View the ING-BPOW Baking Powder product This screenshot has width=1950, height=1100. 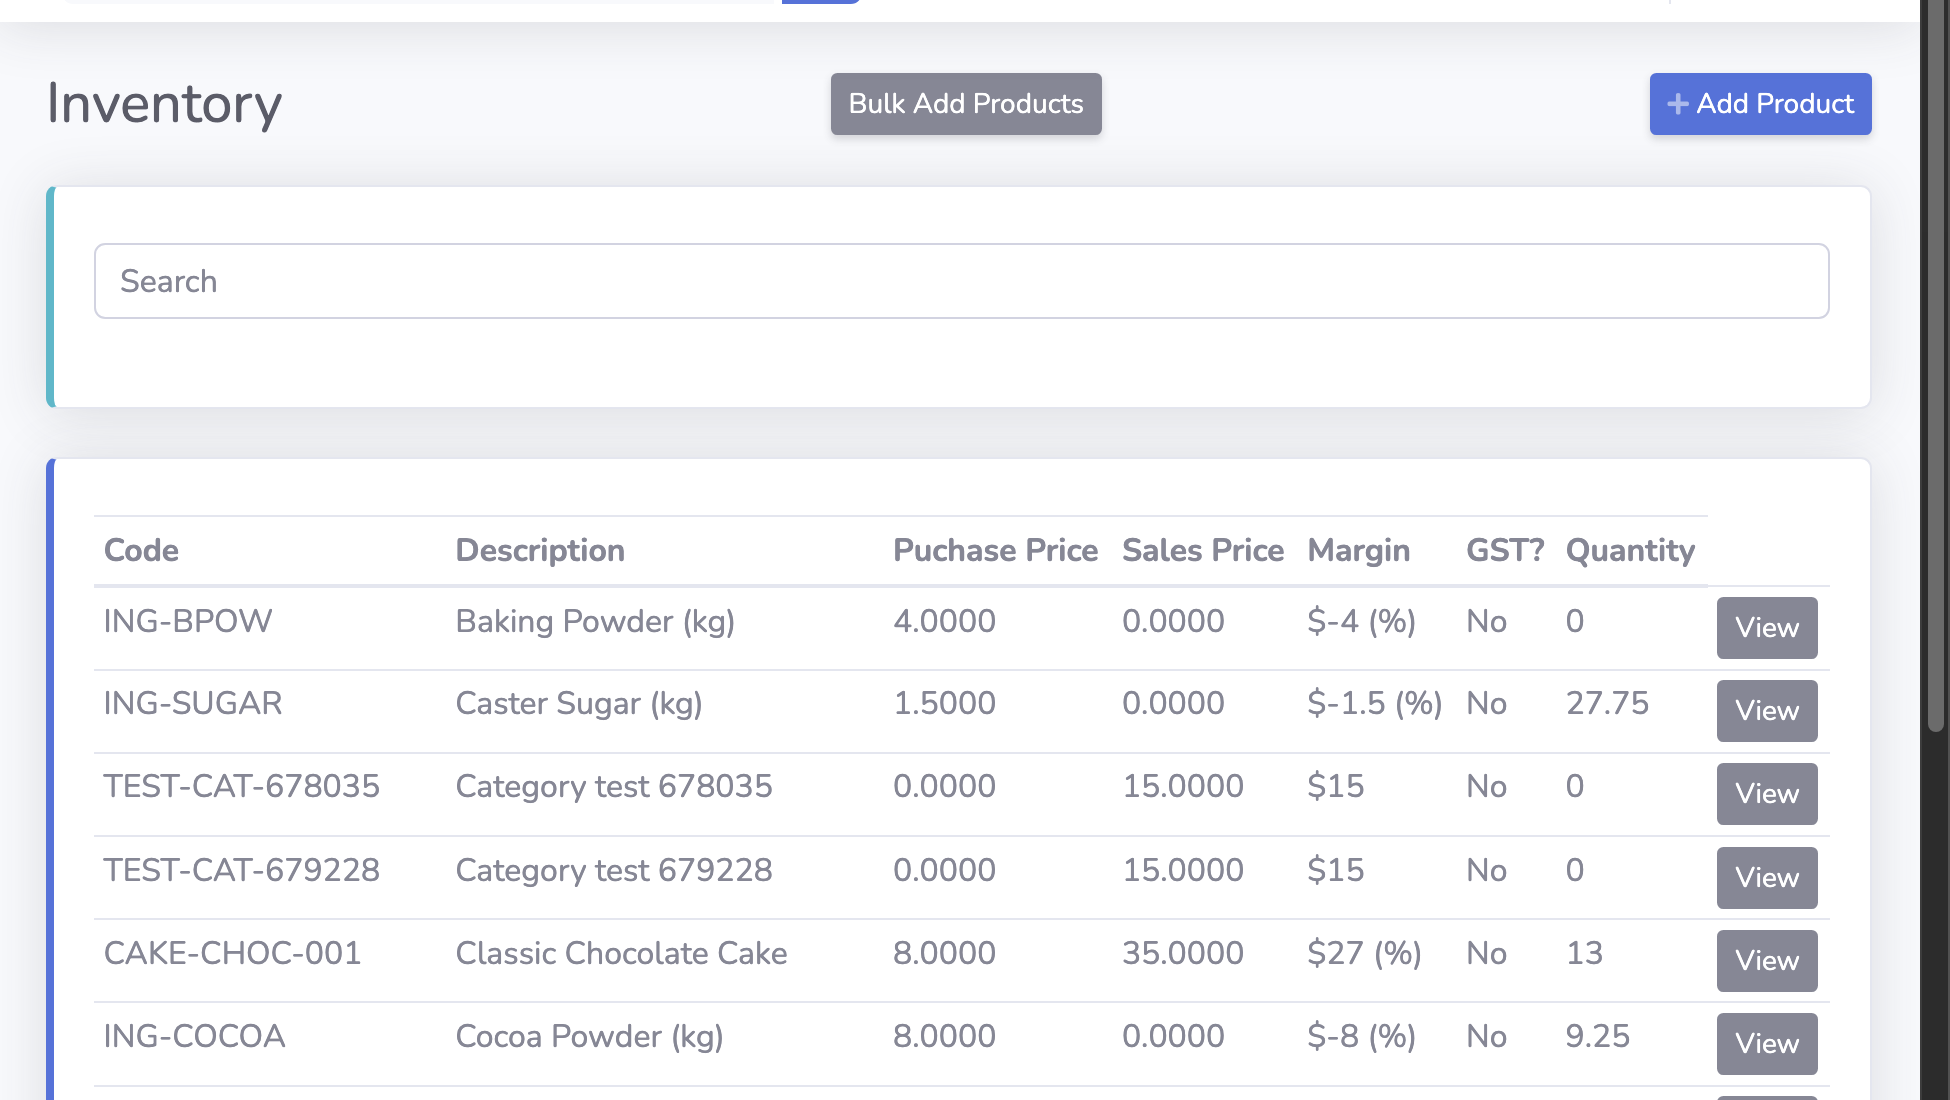click(x=1767, y=628)
